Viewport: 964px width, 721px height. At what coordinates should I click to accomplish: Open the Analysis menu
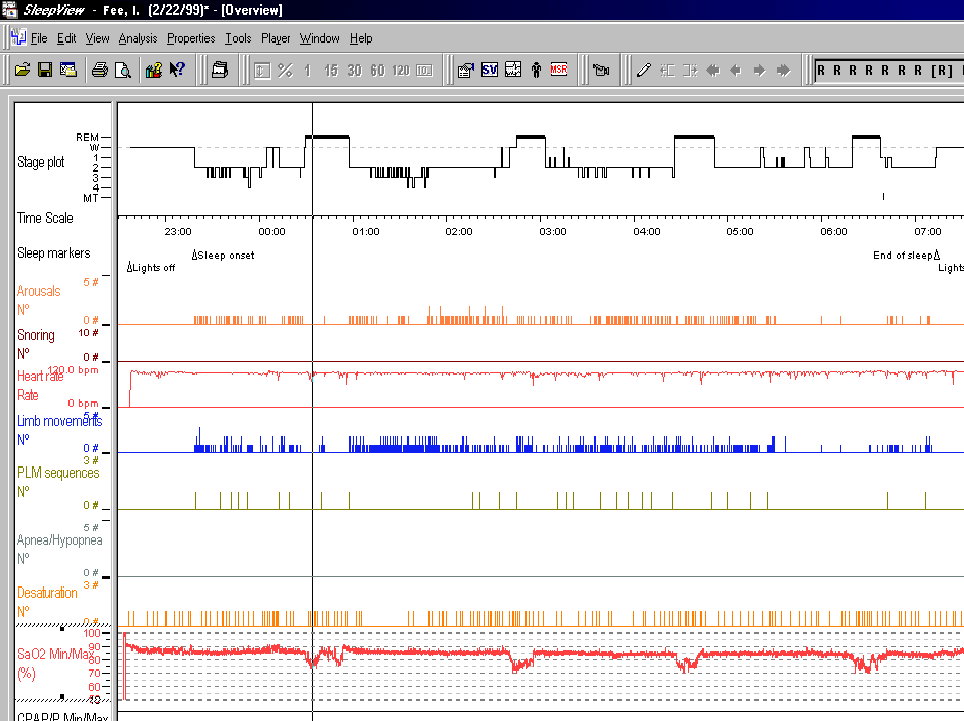tap(138, 39)
